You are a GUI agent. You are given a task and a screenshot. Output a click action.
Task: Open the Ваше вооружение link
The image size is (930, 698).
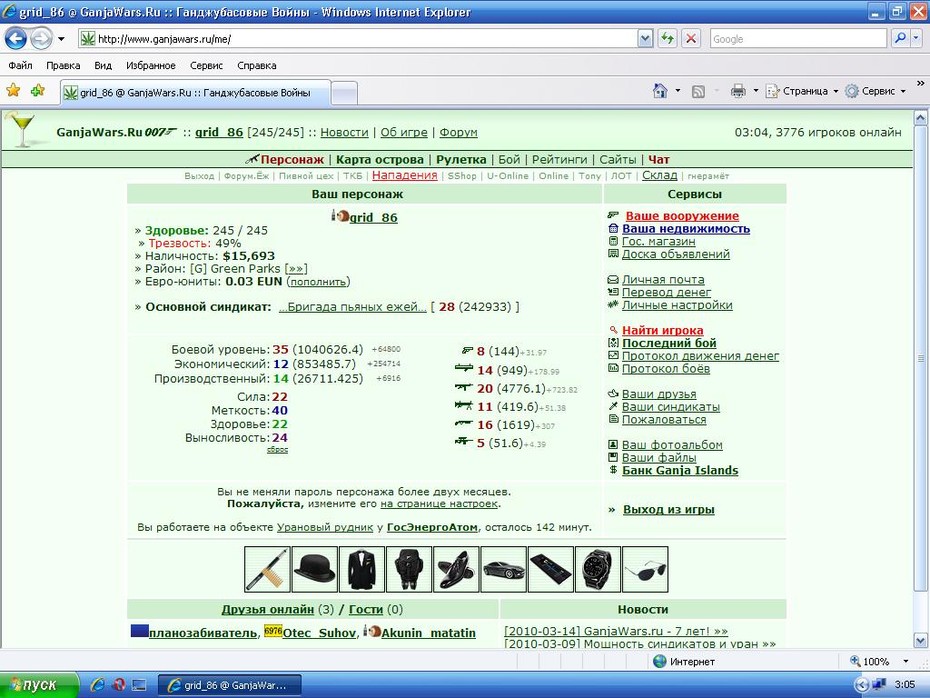682,216
